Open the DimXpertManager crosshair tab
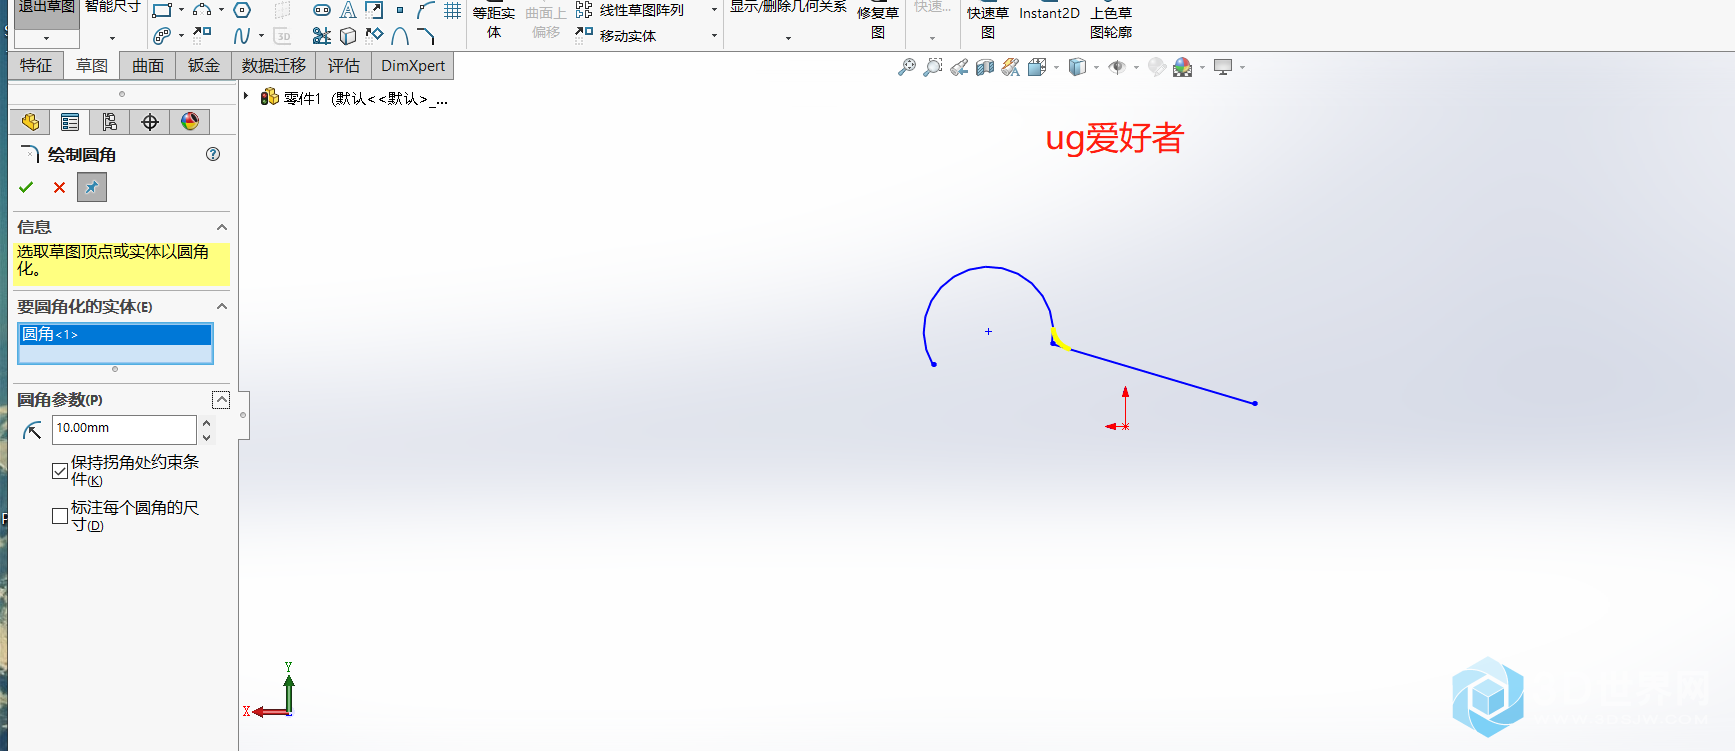This screenshot has width=1735, height=751. [x=150, y=122]
